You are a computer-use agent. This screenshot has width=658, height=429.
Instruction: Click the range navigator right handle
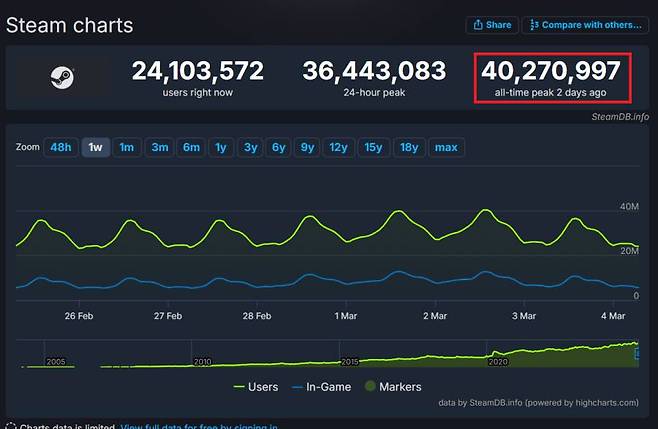(x=637, y=354)
